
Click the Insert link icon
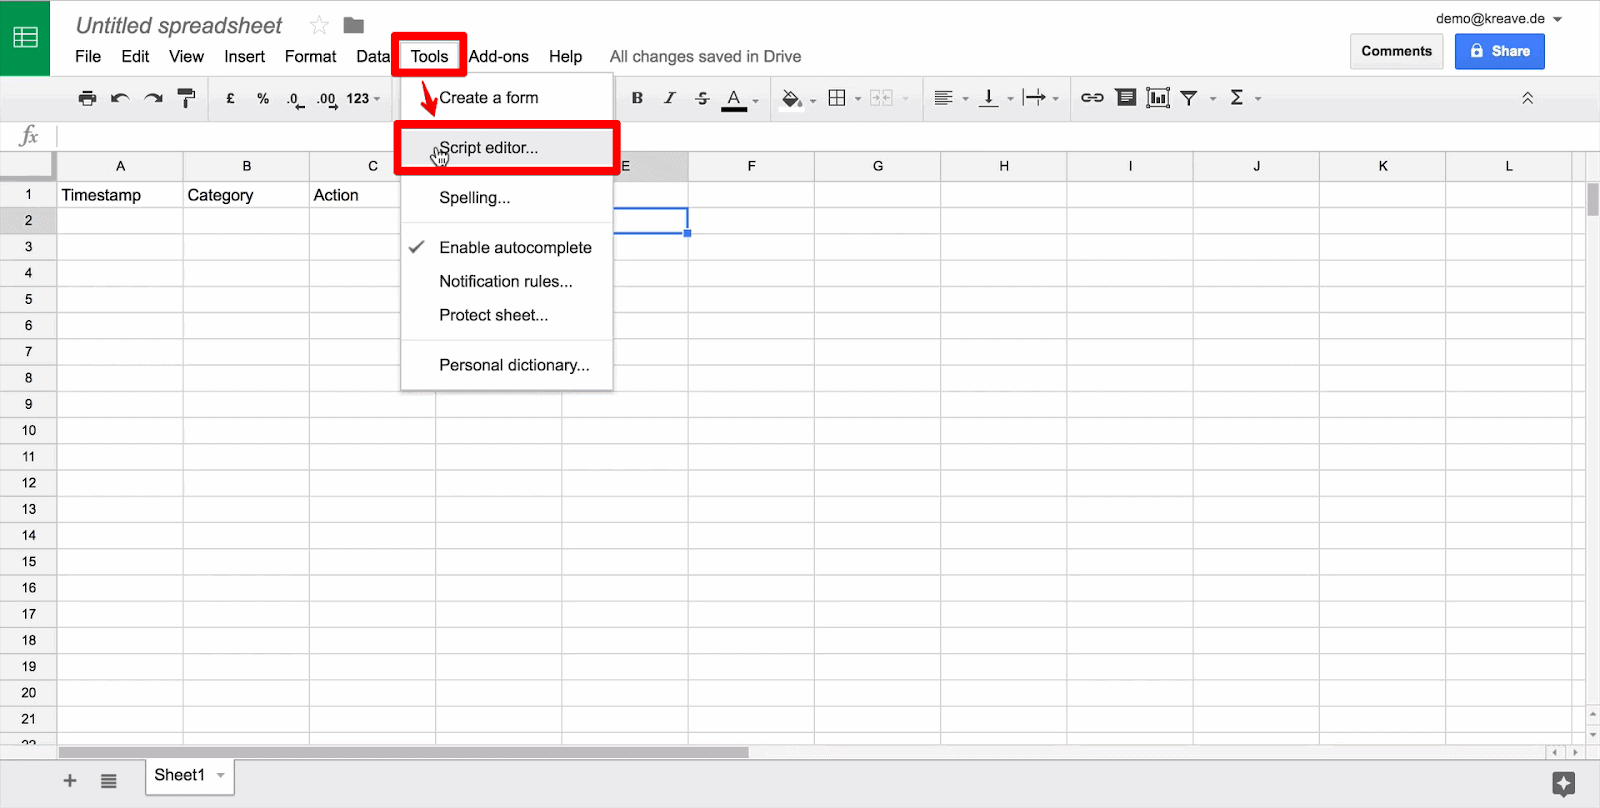[x=1092, y=98]
